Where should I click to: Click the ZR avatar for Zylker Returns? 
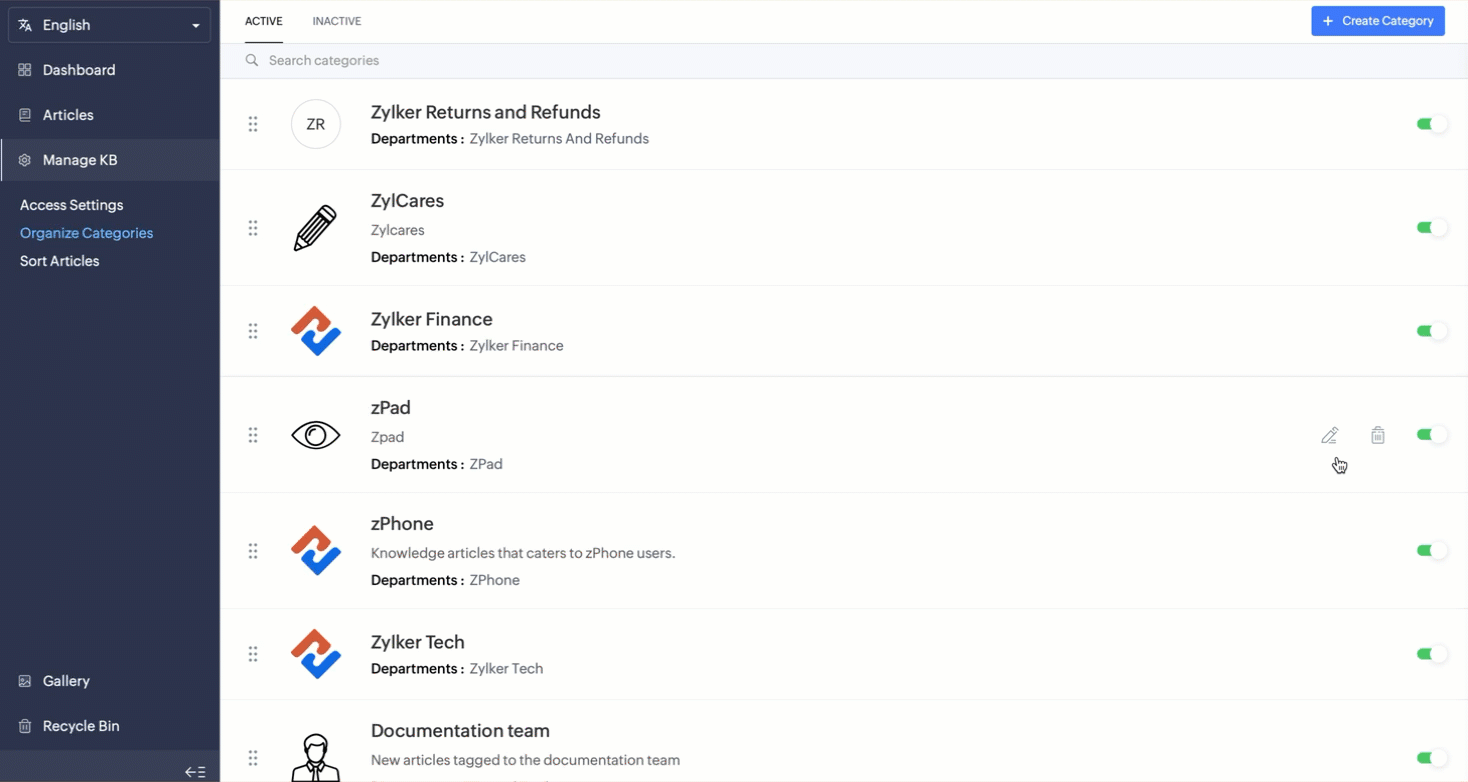click(x=316, y=124)
